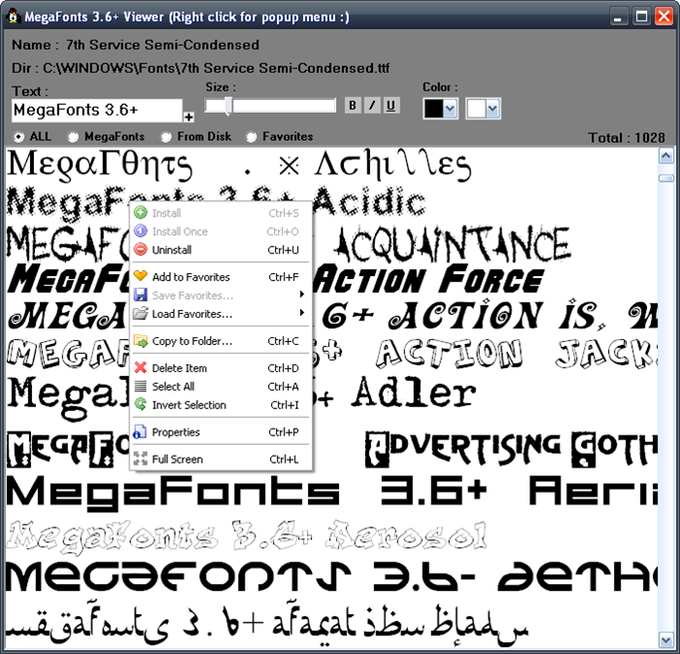This screenshot has width=680, height=654.
Task: Select the Aether font preview row
Action: (x=332, y=577)
